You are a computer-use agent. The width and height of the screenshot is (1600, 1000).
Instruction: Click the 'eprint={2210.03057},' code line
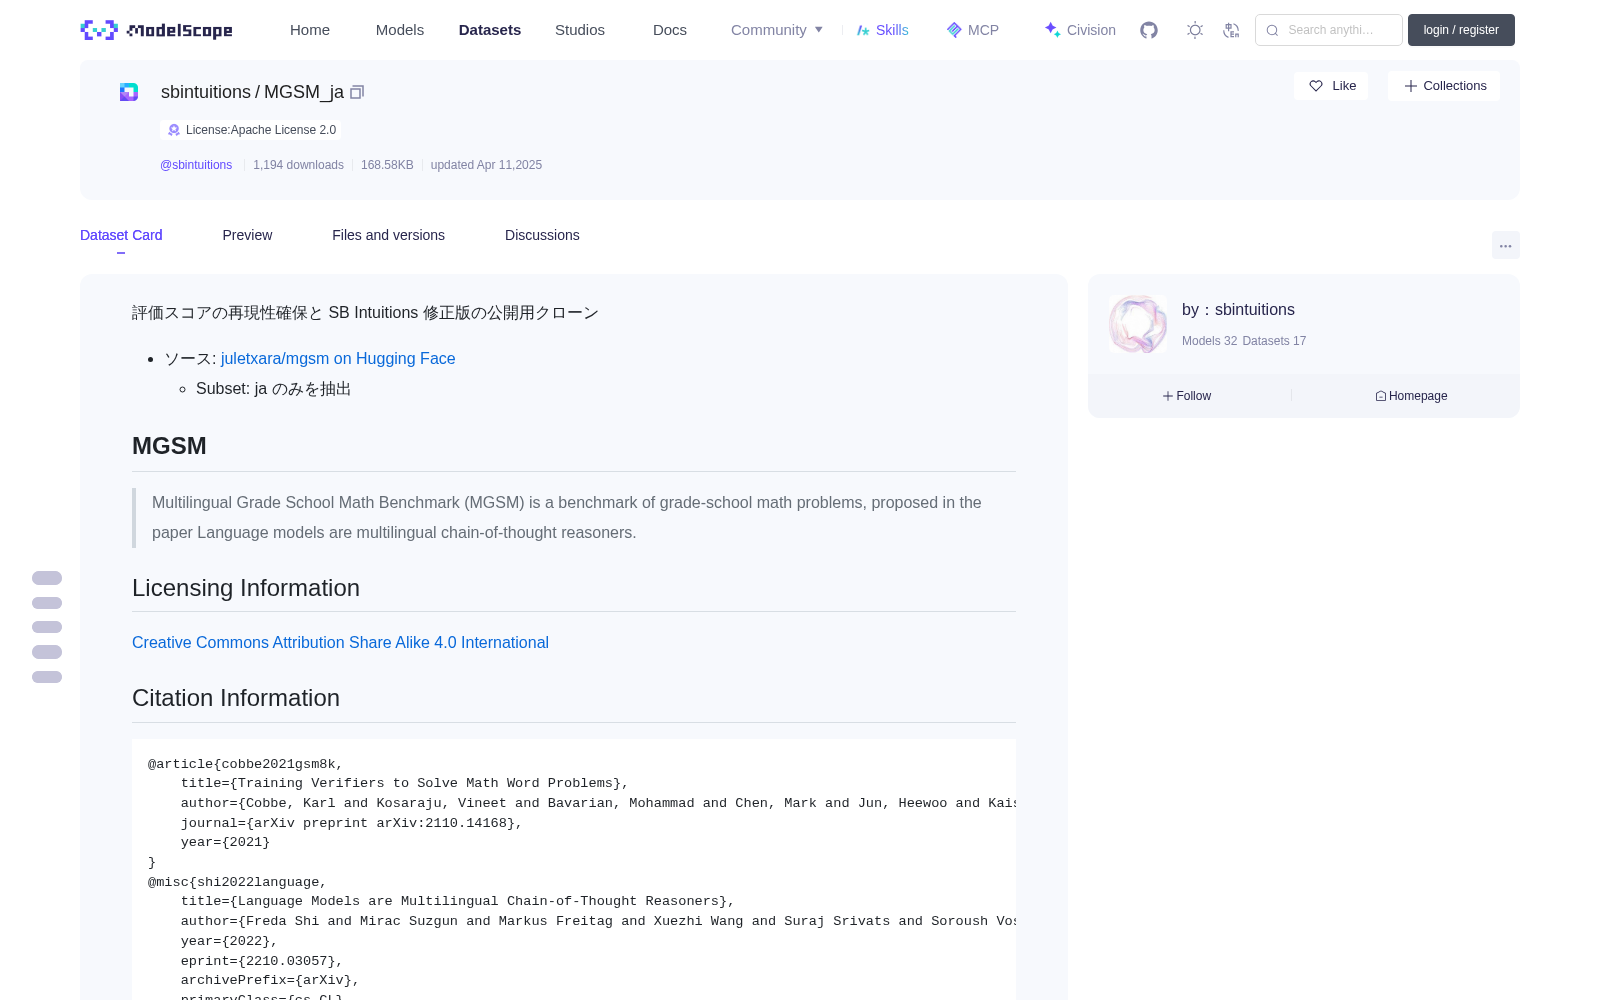(x=262, y=961)
